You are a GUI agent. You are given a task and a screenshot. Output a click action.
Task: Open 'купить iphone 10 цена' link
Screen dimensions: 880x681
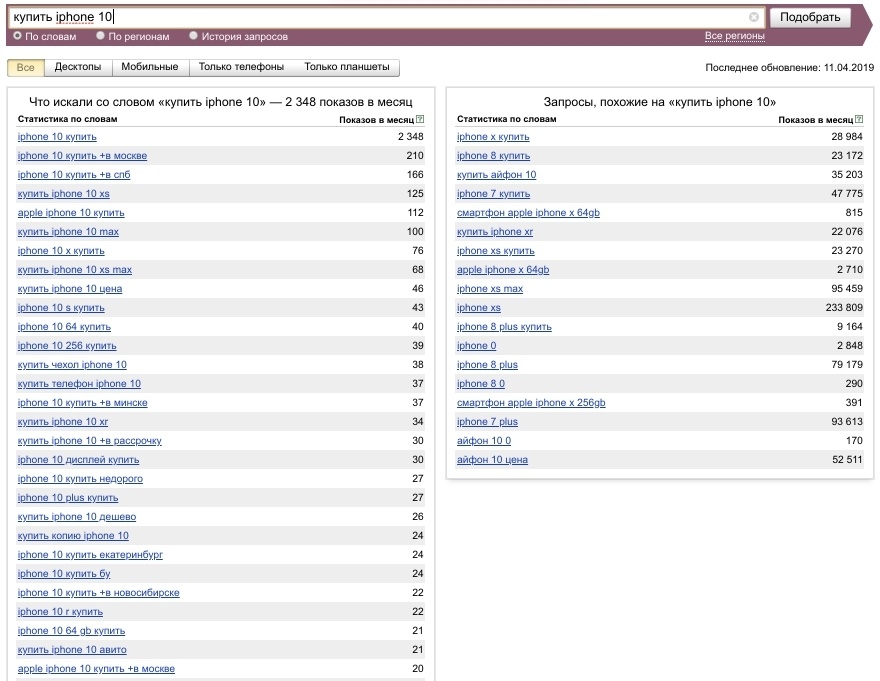pyautogui.click(x=70, y=289)
